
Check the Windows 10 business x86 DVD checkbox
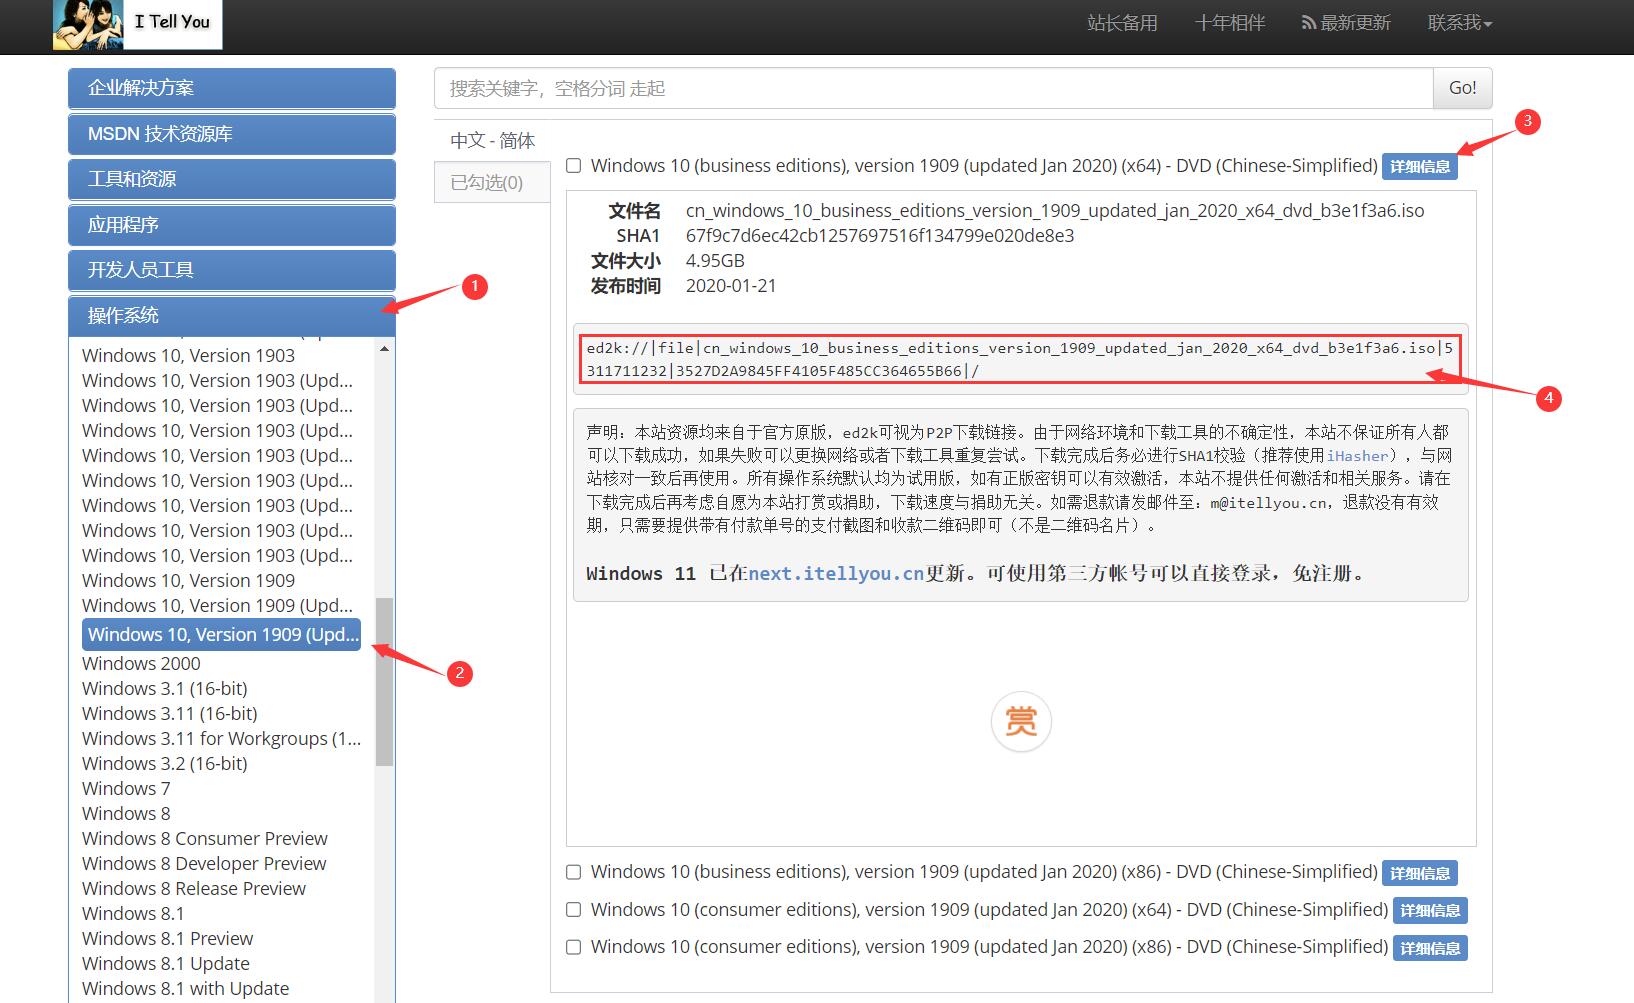tap(573, 871)
